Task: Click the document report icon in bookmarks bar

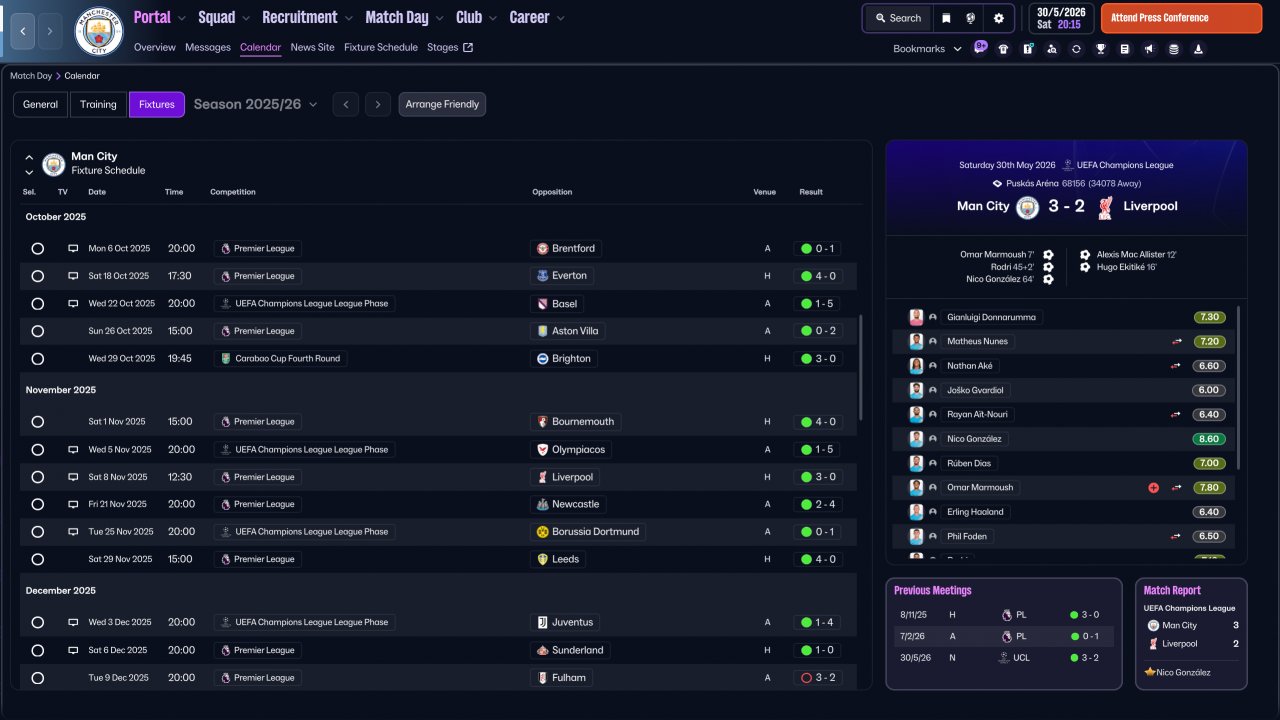Action: click(x=1125, y=49)
